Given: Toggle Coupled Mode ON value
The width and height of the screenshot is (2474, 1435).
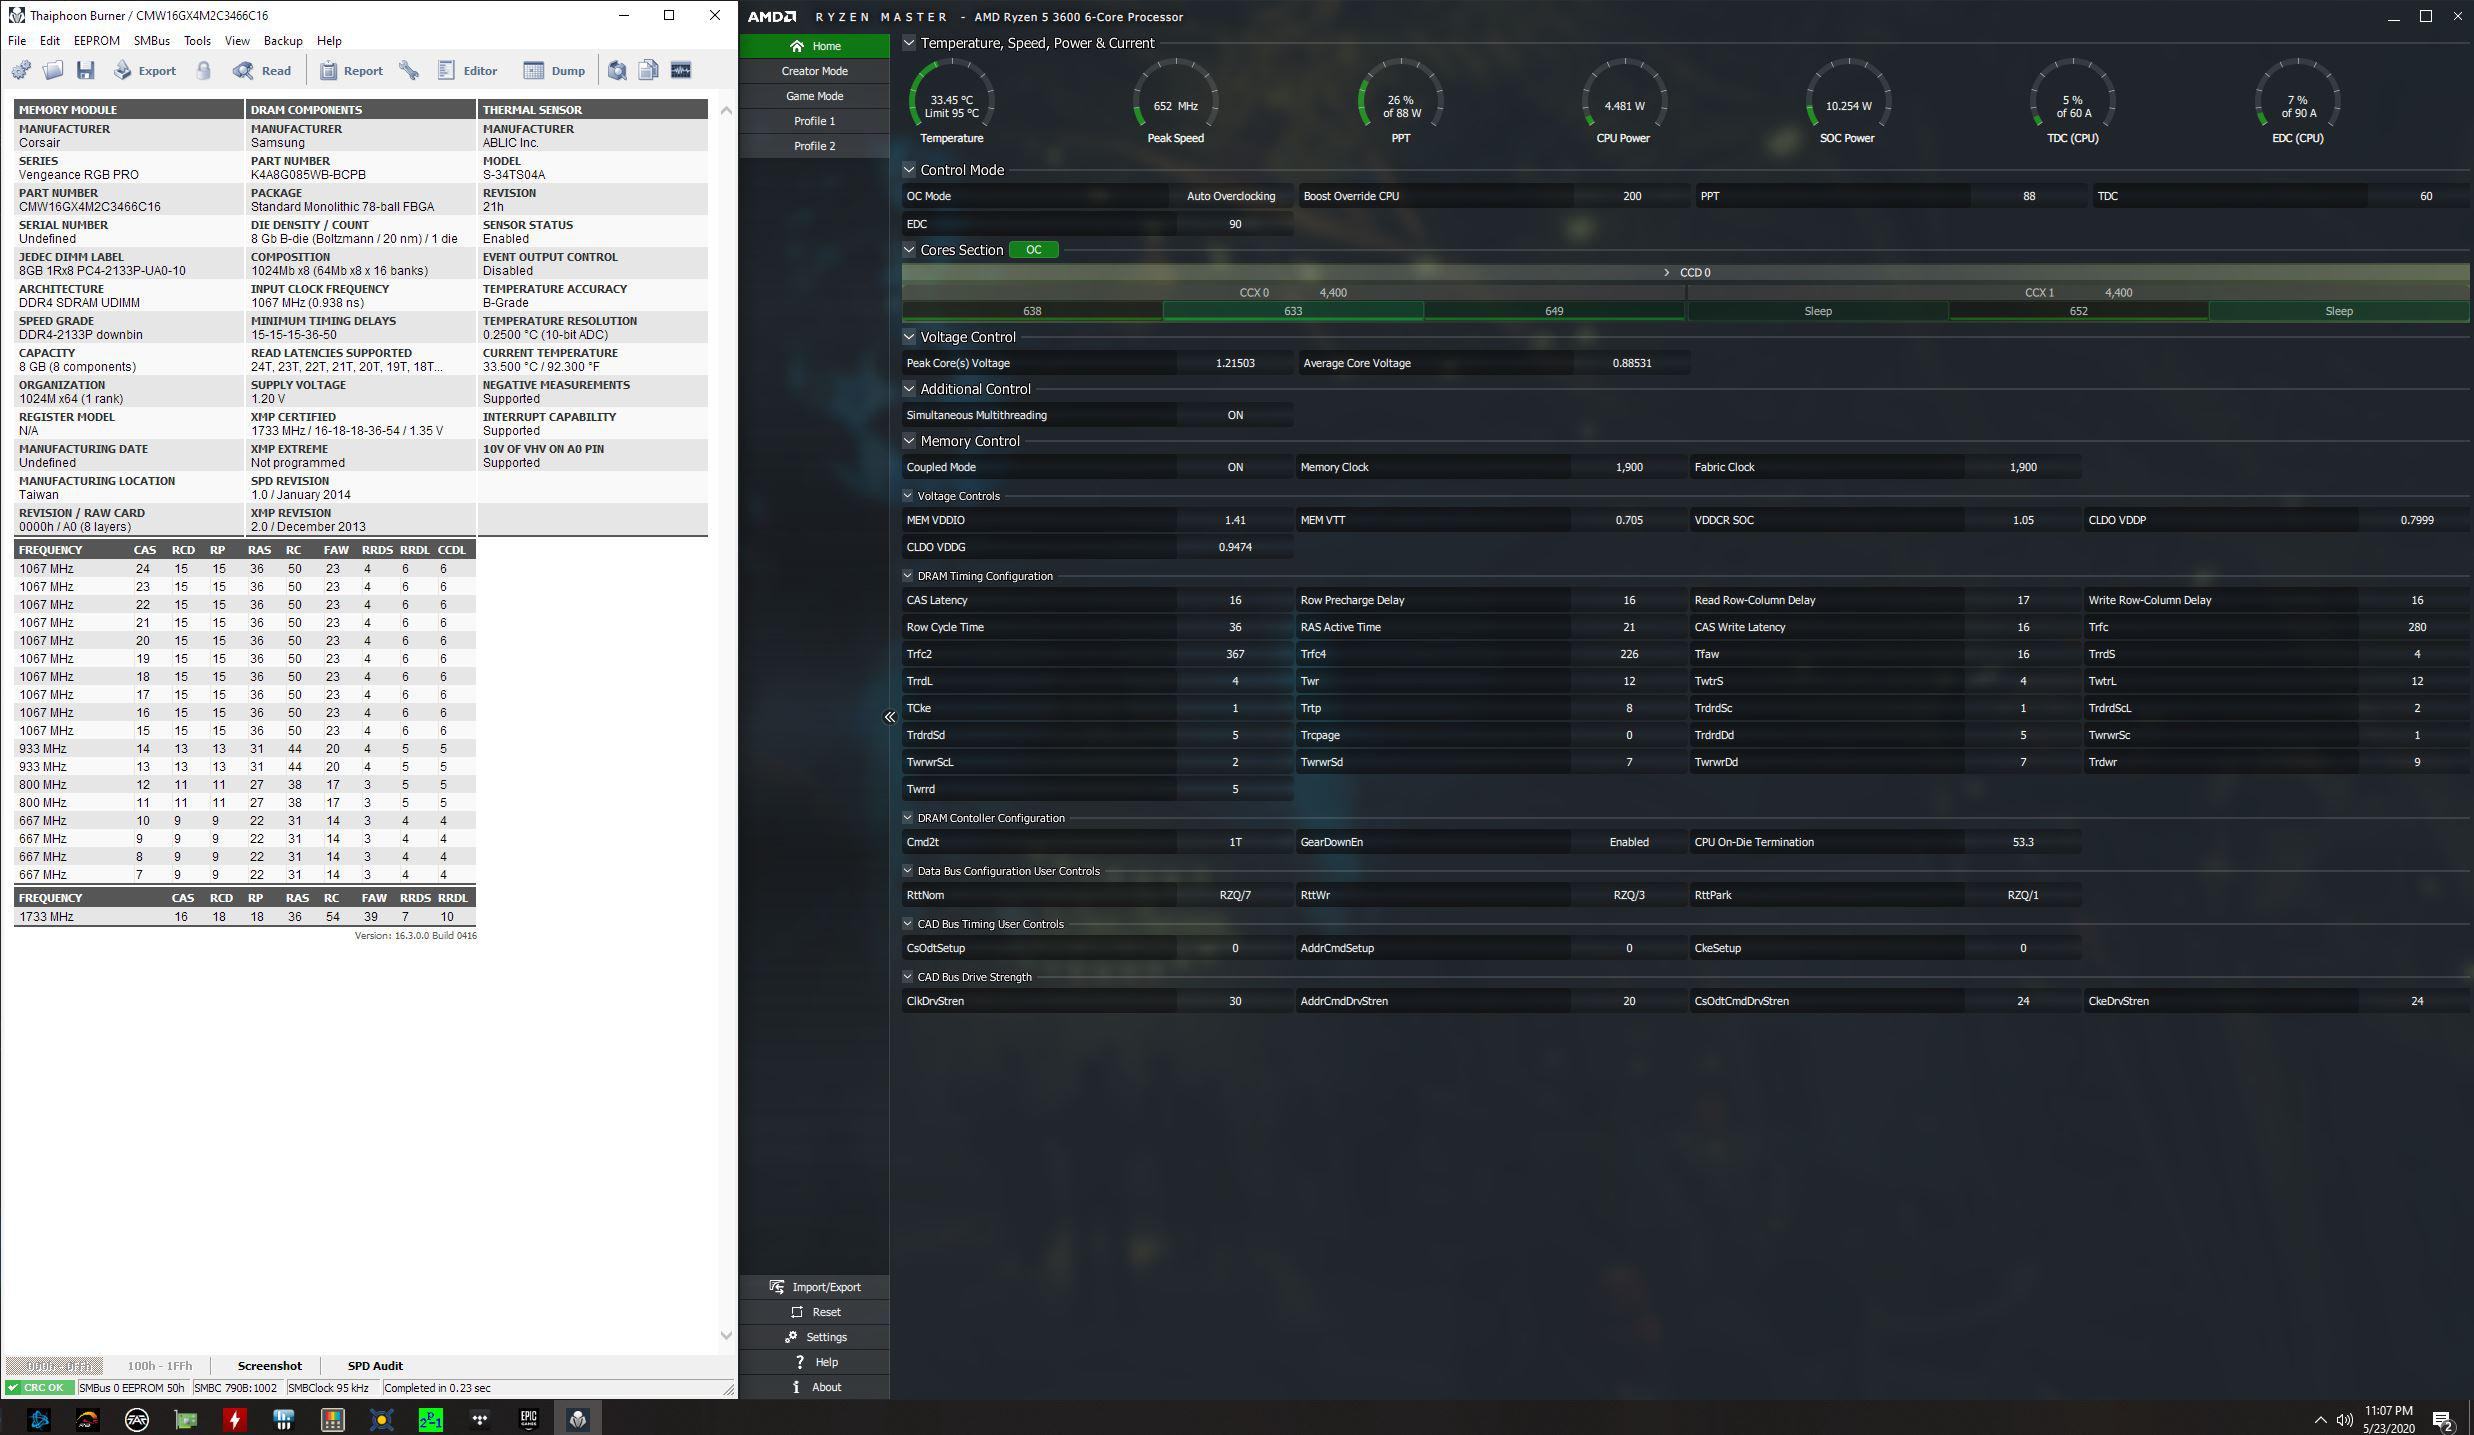Looking at the screenshot, I should click(1235, 467).
